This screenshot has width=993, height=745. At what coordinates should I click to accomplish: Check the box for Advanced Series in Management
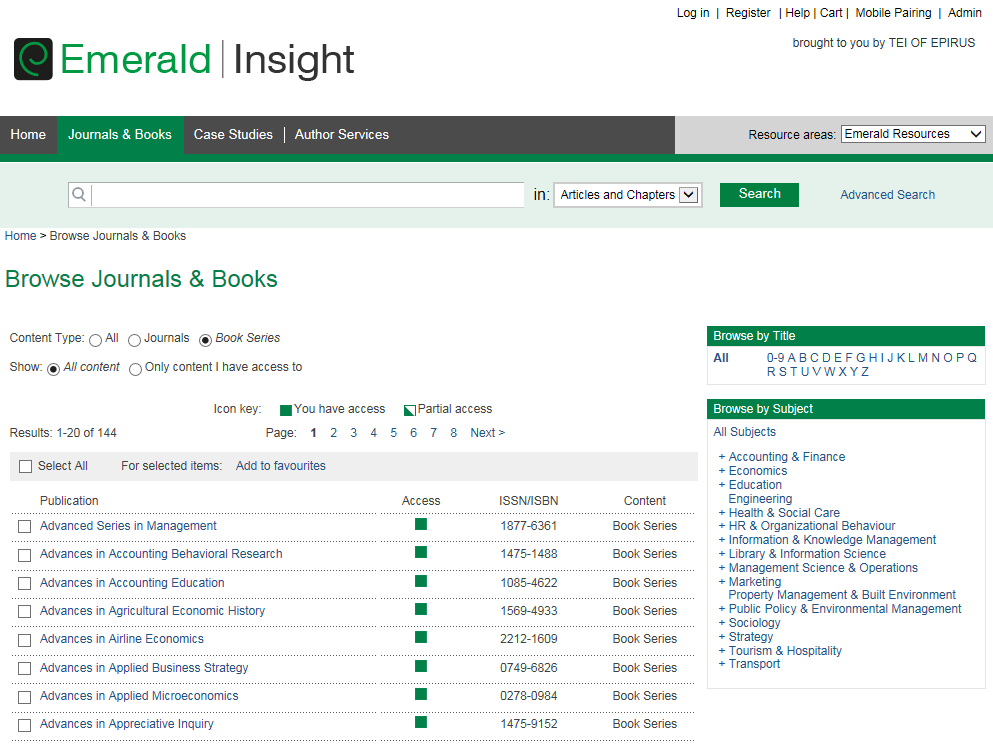click(25, 526)
